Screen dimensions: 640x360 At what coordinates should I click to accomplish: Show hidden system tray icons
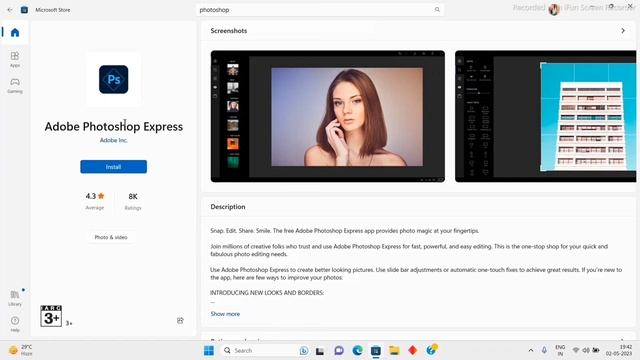(531, 350)
